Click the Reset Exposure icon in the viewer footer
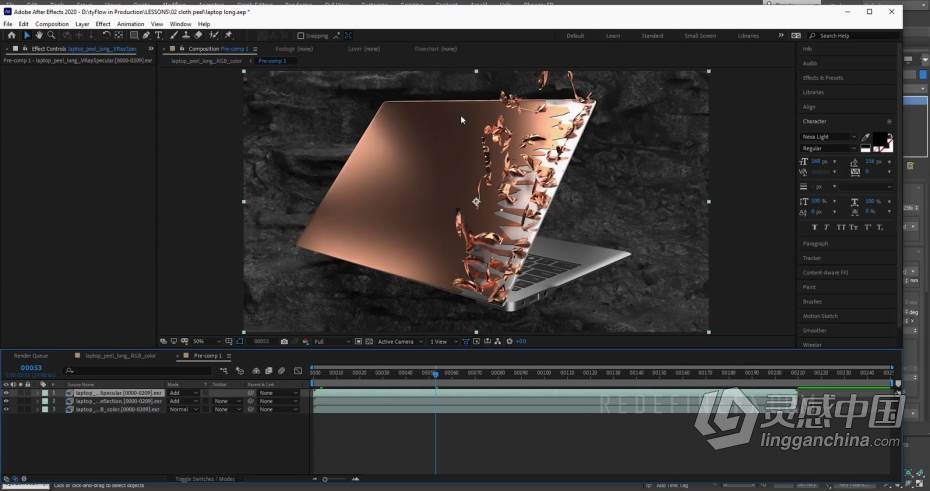The width and height of the screenshot is (930, 491). pos(509,342)
